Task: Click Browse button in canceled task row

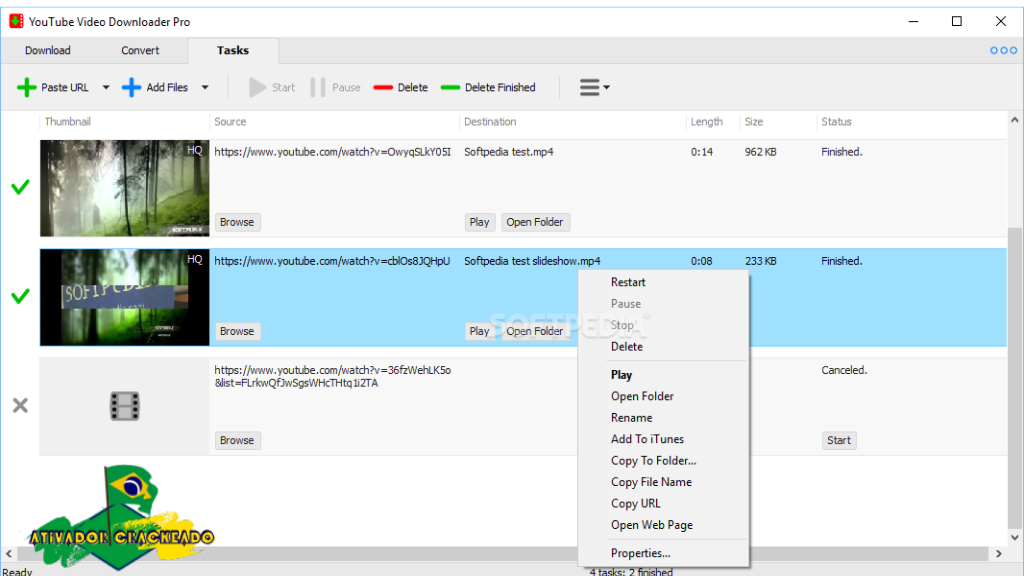Action: tap(237, 440)
